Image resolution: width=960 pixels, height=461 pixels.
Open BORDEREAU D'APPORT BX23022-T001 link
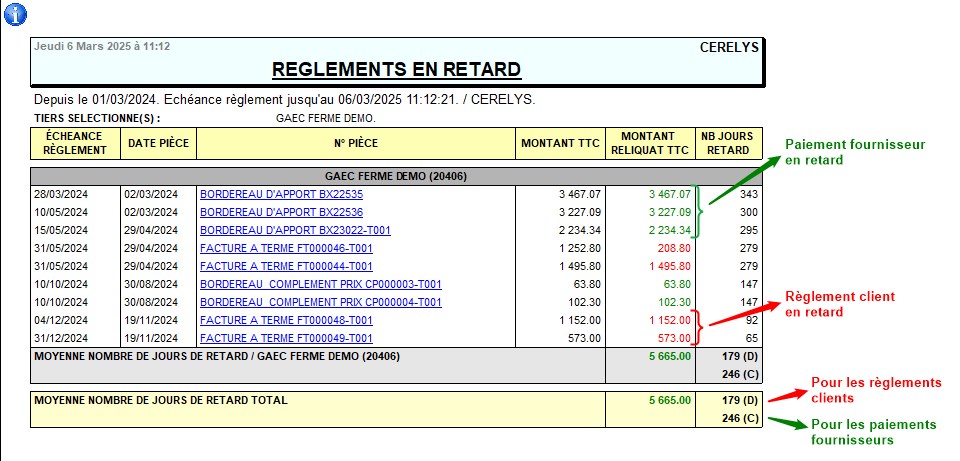pyautogui.click(x=295, y=230)
